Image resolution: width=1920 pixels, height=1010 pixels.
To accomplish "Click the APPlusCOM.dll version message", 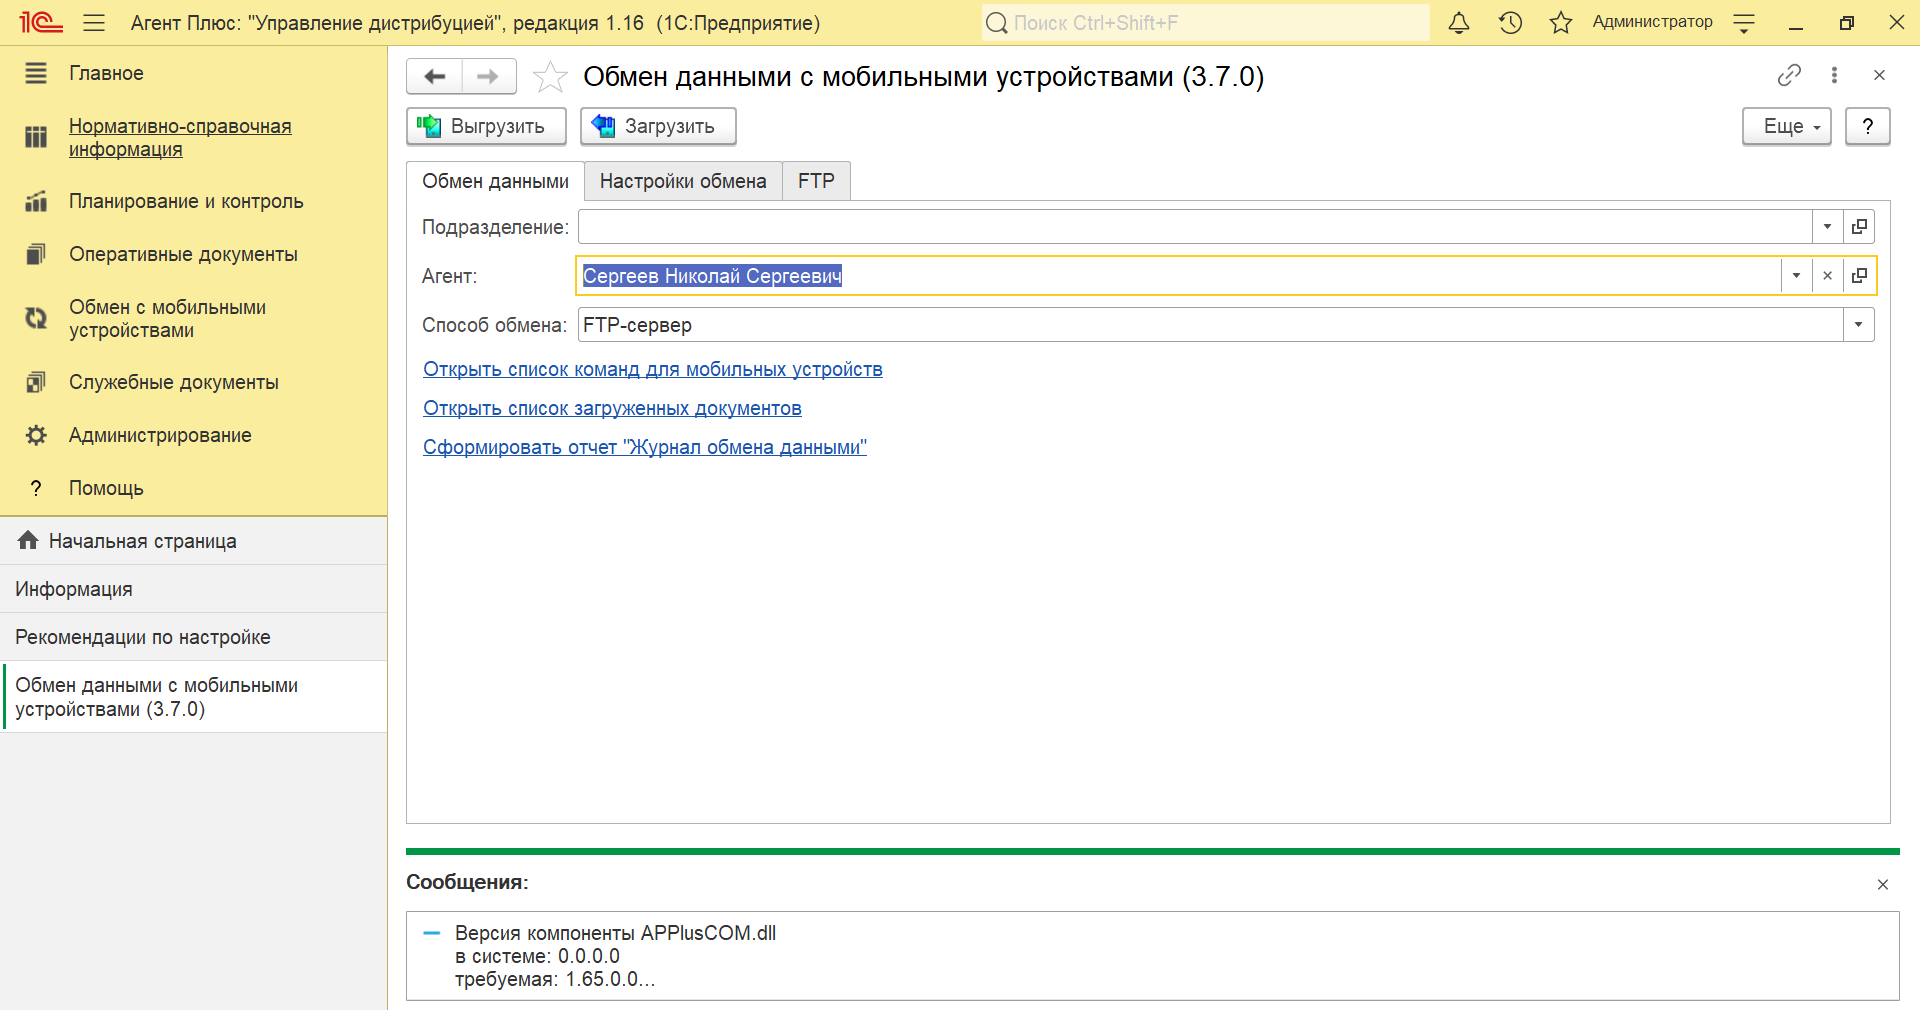I will point(615,956).
